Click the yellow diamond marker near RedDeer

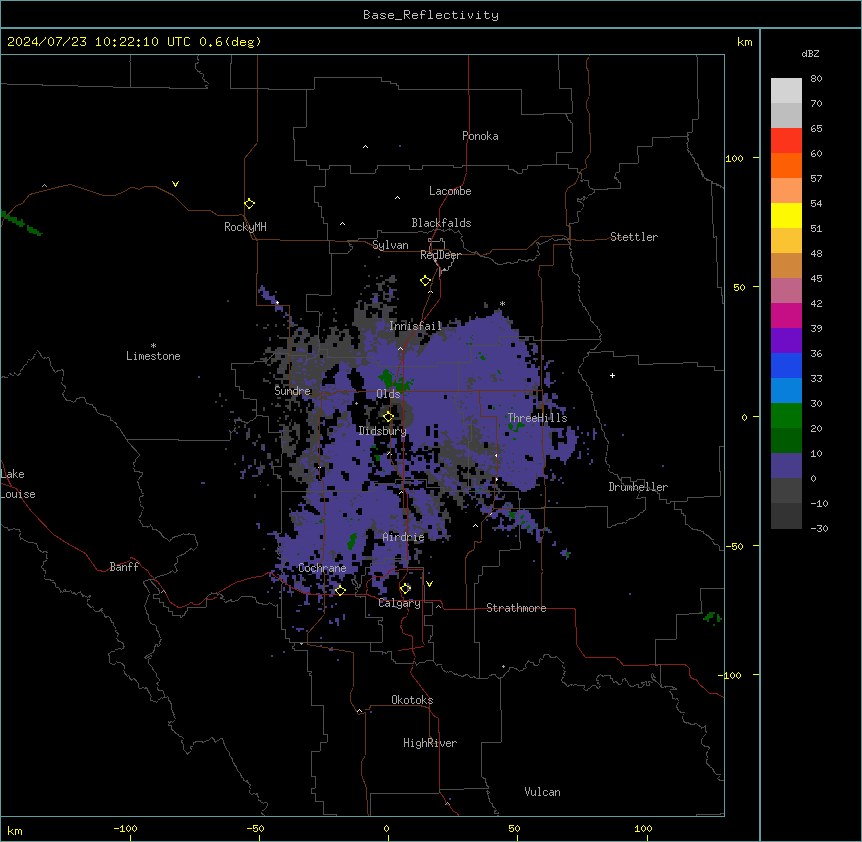click(x=425, y=281)
